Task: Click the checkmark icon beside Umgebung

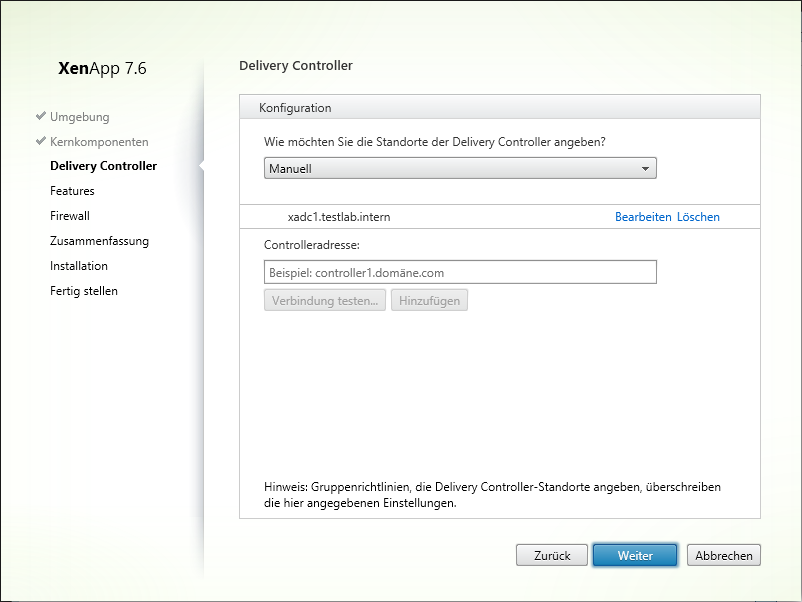Action: click(x=41, y=116)
